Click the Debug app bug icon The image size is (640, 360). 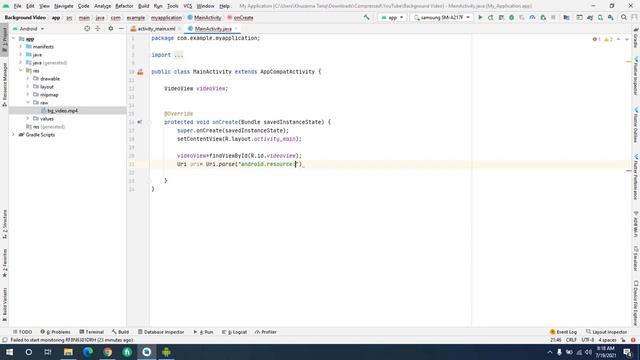[511, 18]
